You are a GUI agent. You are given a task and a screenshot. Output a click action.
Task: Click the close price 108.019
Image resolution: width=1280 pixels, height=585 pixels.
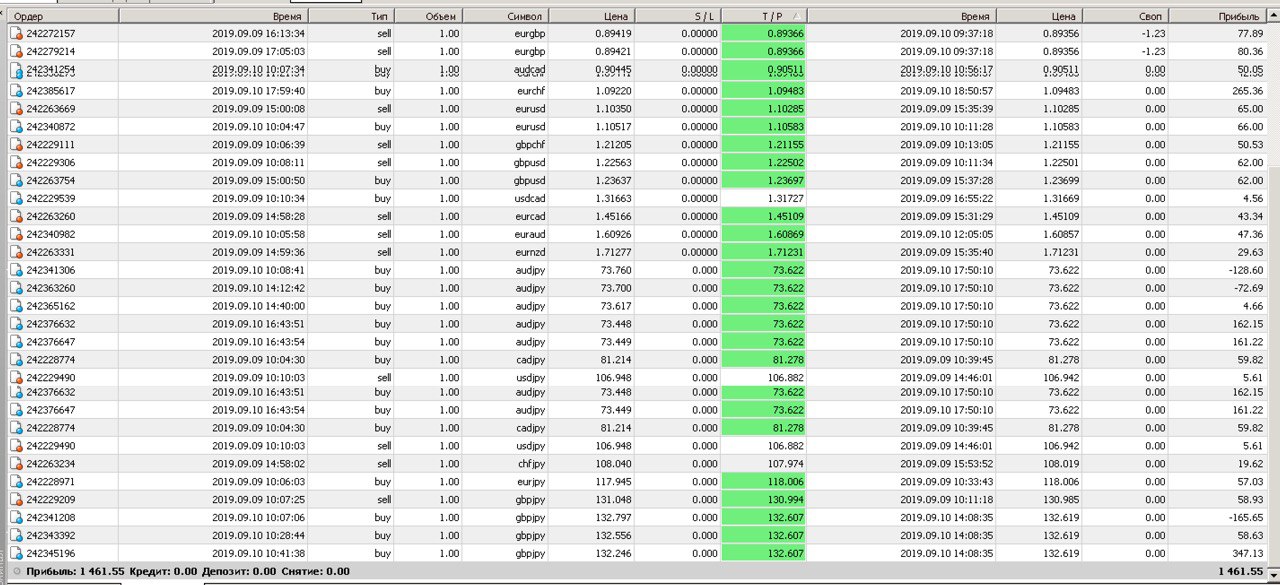pos(1061,464)
